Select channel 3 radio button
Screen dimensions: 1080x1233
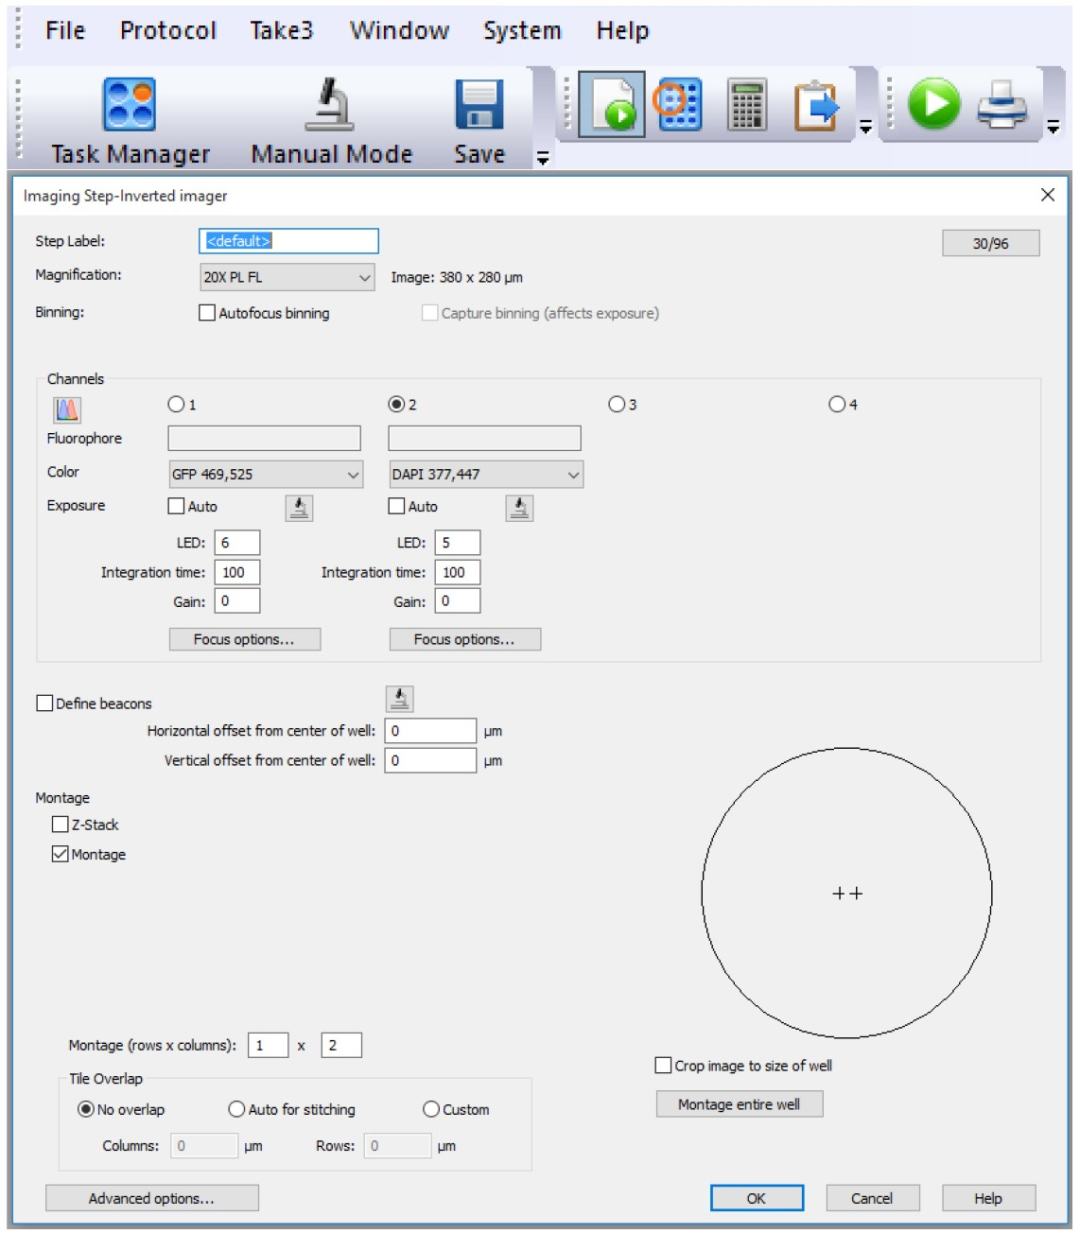(617, 404)
